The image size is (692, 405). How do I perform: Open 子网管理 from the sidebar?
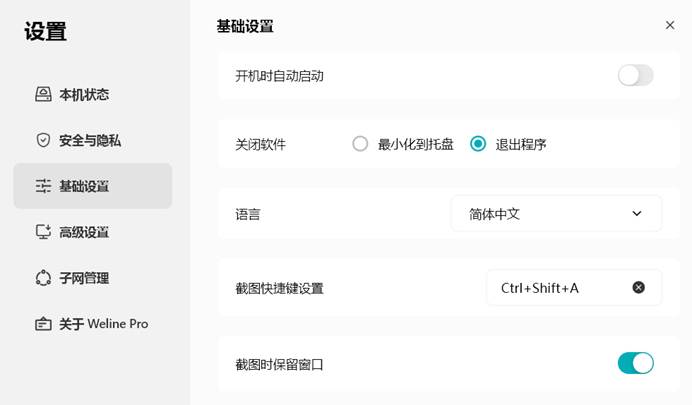[x=93, y=278]
